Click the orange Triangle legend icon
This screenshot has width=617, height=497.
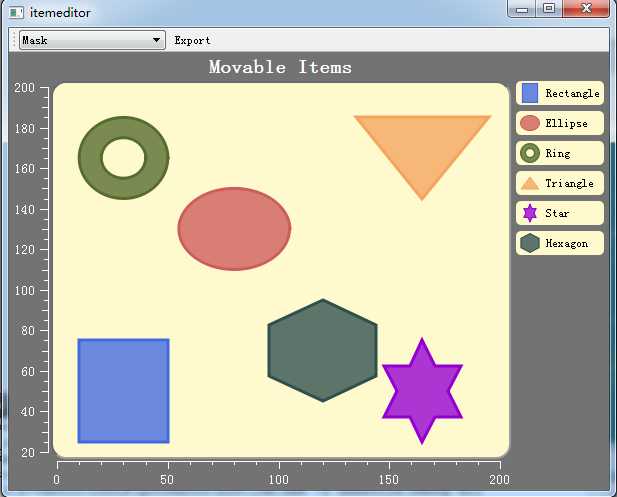tap(530, 184)
